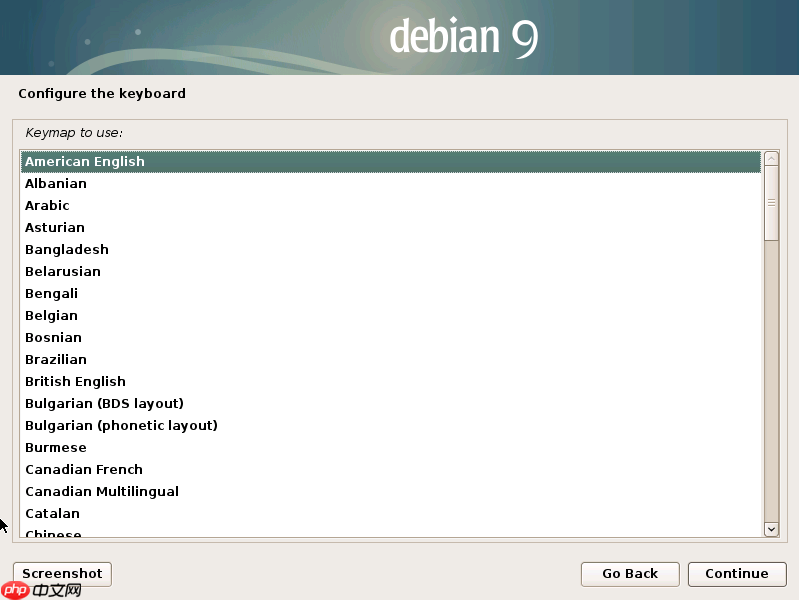The width and height of the screenshot is (799, 600).
Task: Choose Belarusian keyboard layout
Action: (x=391, y=271)
